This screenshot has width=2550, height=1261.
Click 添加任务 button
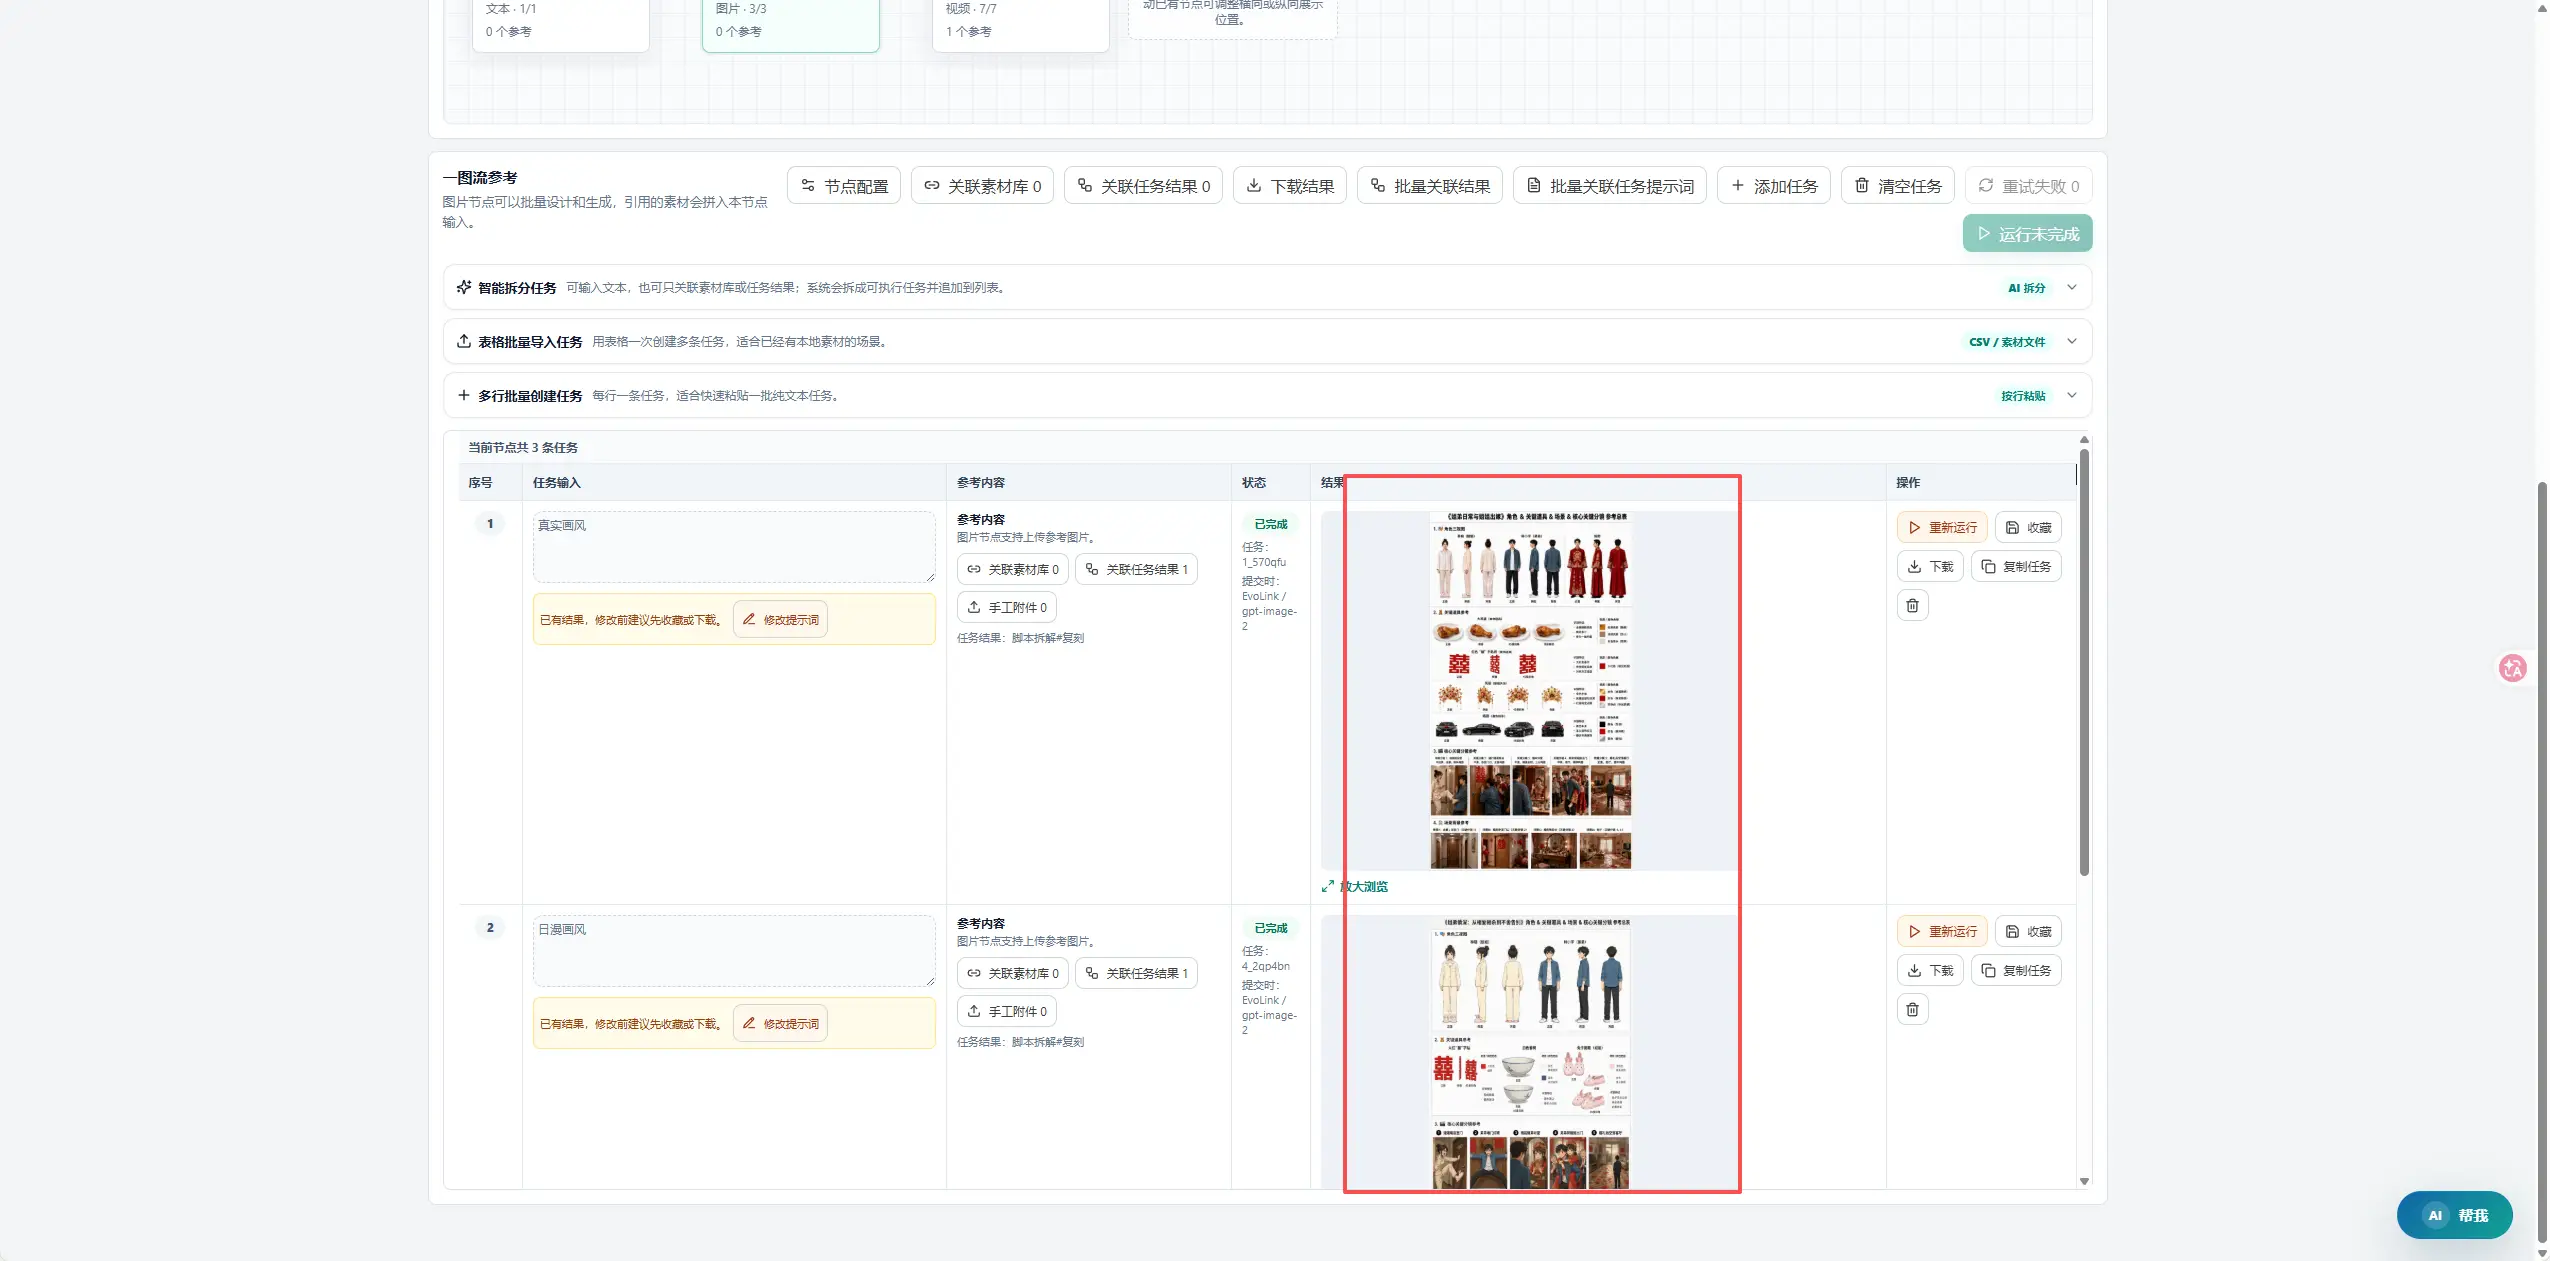pyautogui.click(x=1774, y=186)
